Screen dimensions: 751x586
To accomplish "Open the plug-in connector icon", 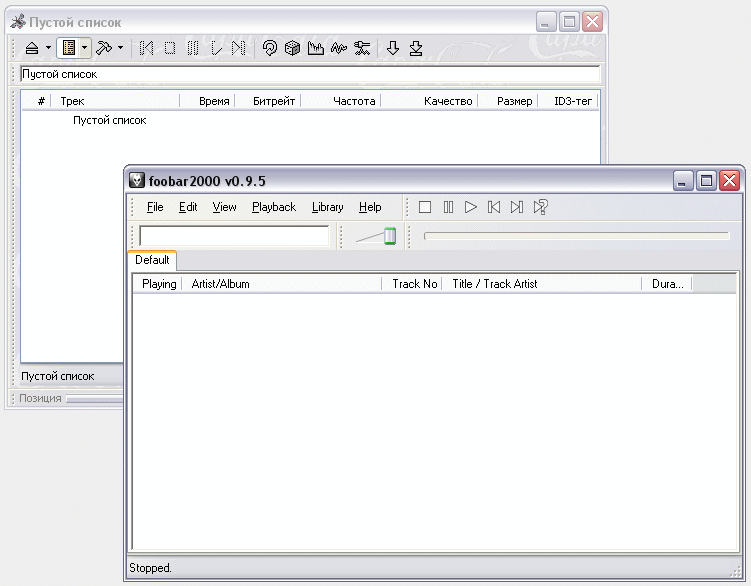I will tap(362, 48).
